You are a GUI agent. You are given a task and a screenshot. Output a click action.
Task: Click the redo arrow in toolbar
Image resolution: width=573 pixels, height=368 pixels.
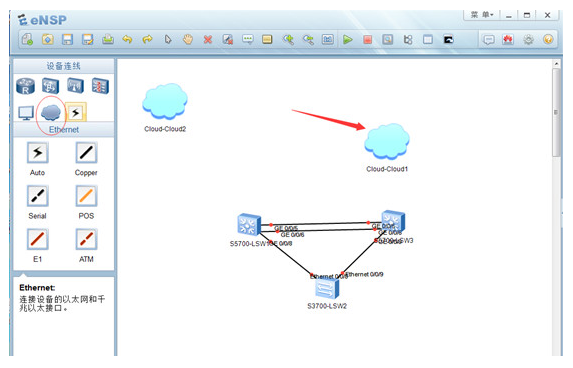click(x=147, y=39)
